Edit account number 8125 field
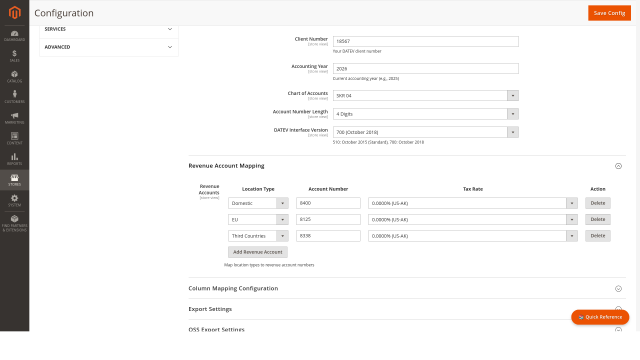This screenshot has height=360, width=640. (x=328, y=220)
